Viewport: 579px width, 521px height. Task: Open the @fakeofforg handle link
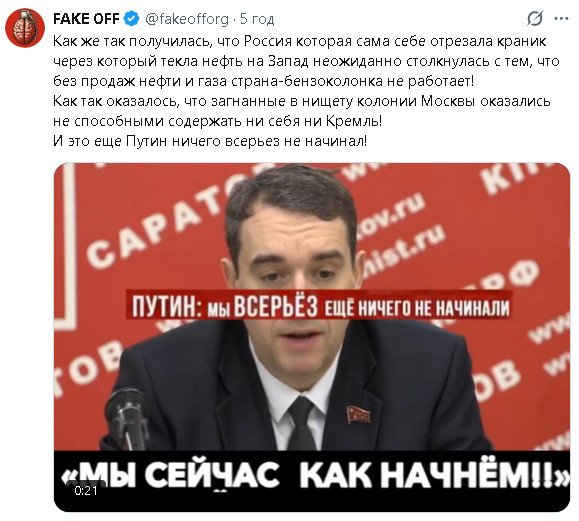tap(186, 19)
